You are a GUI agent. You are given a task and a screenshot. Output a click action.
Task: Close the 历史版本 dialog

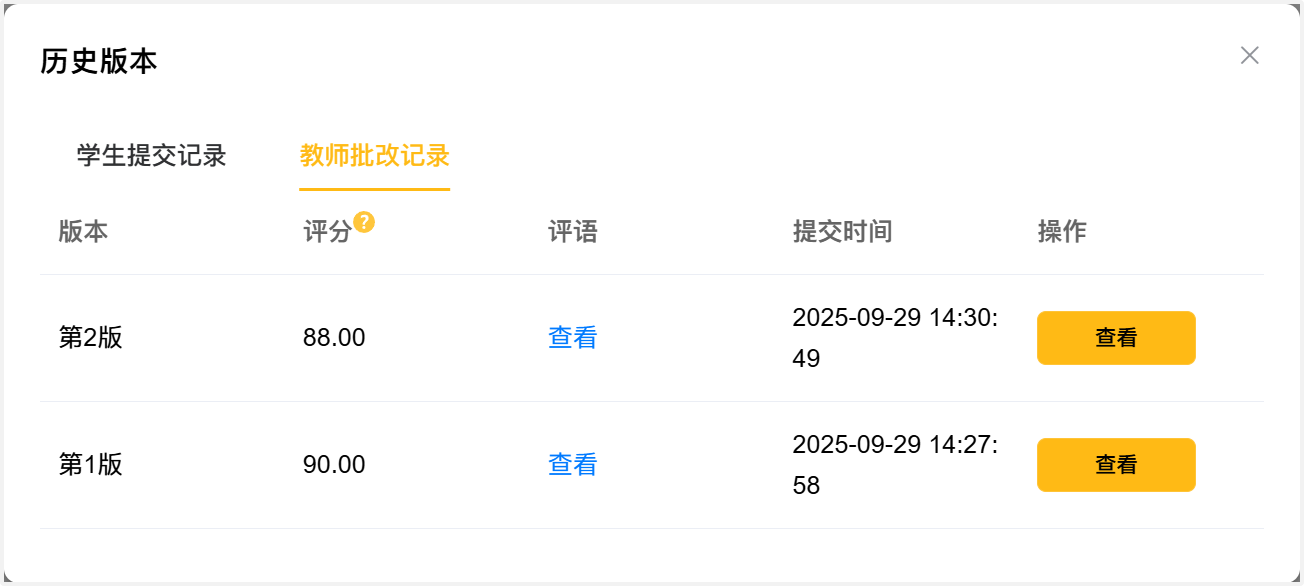[1249, 56]
